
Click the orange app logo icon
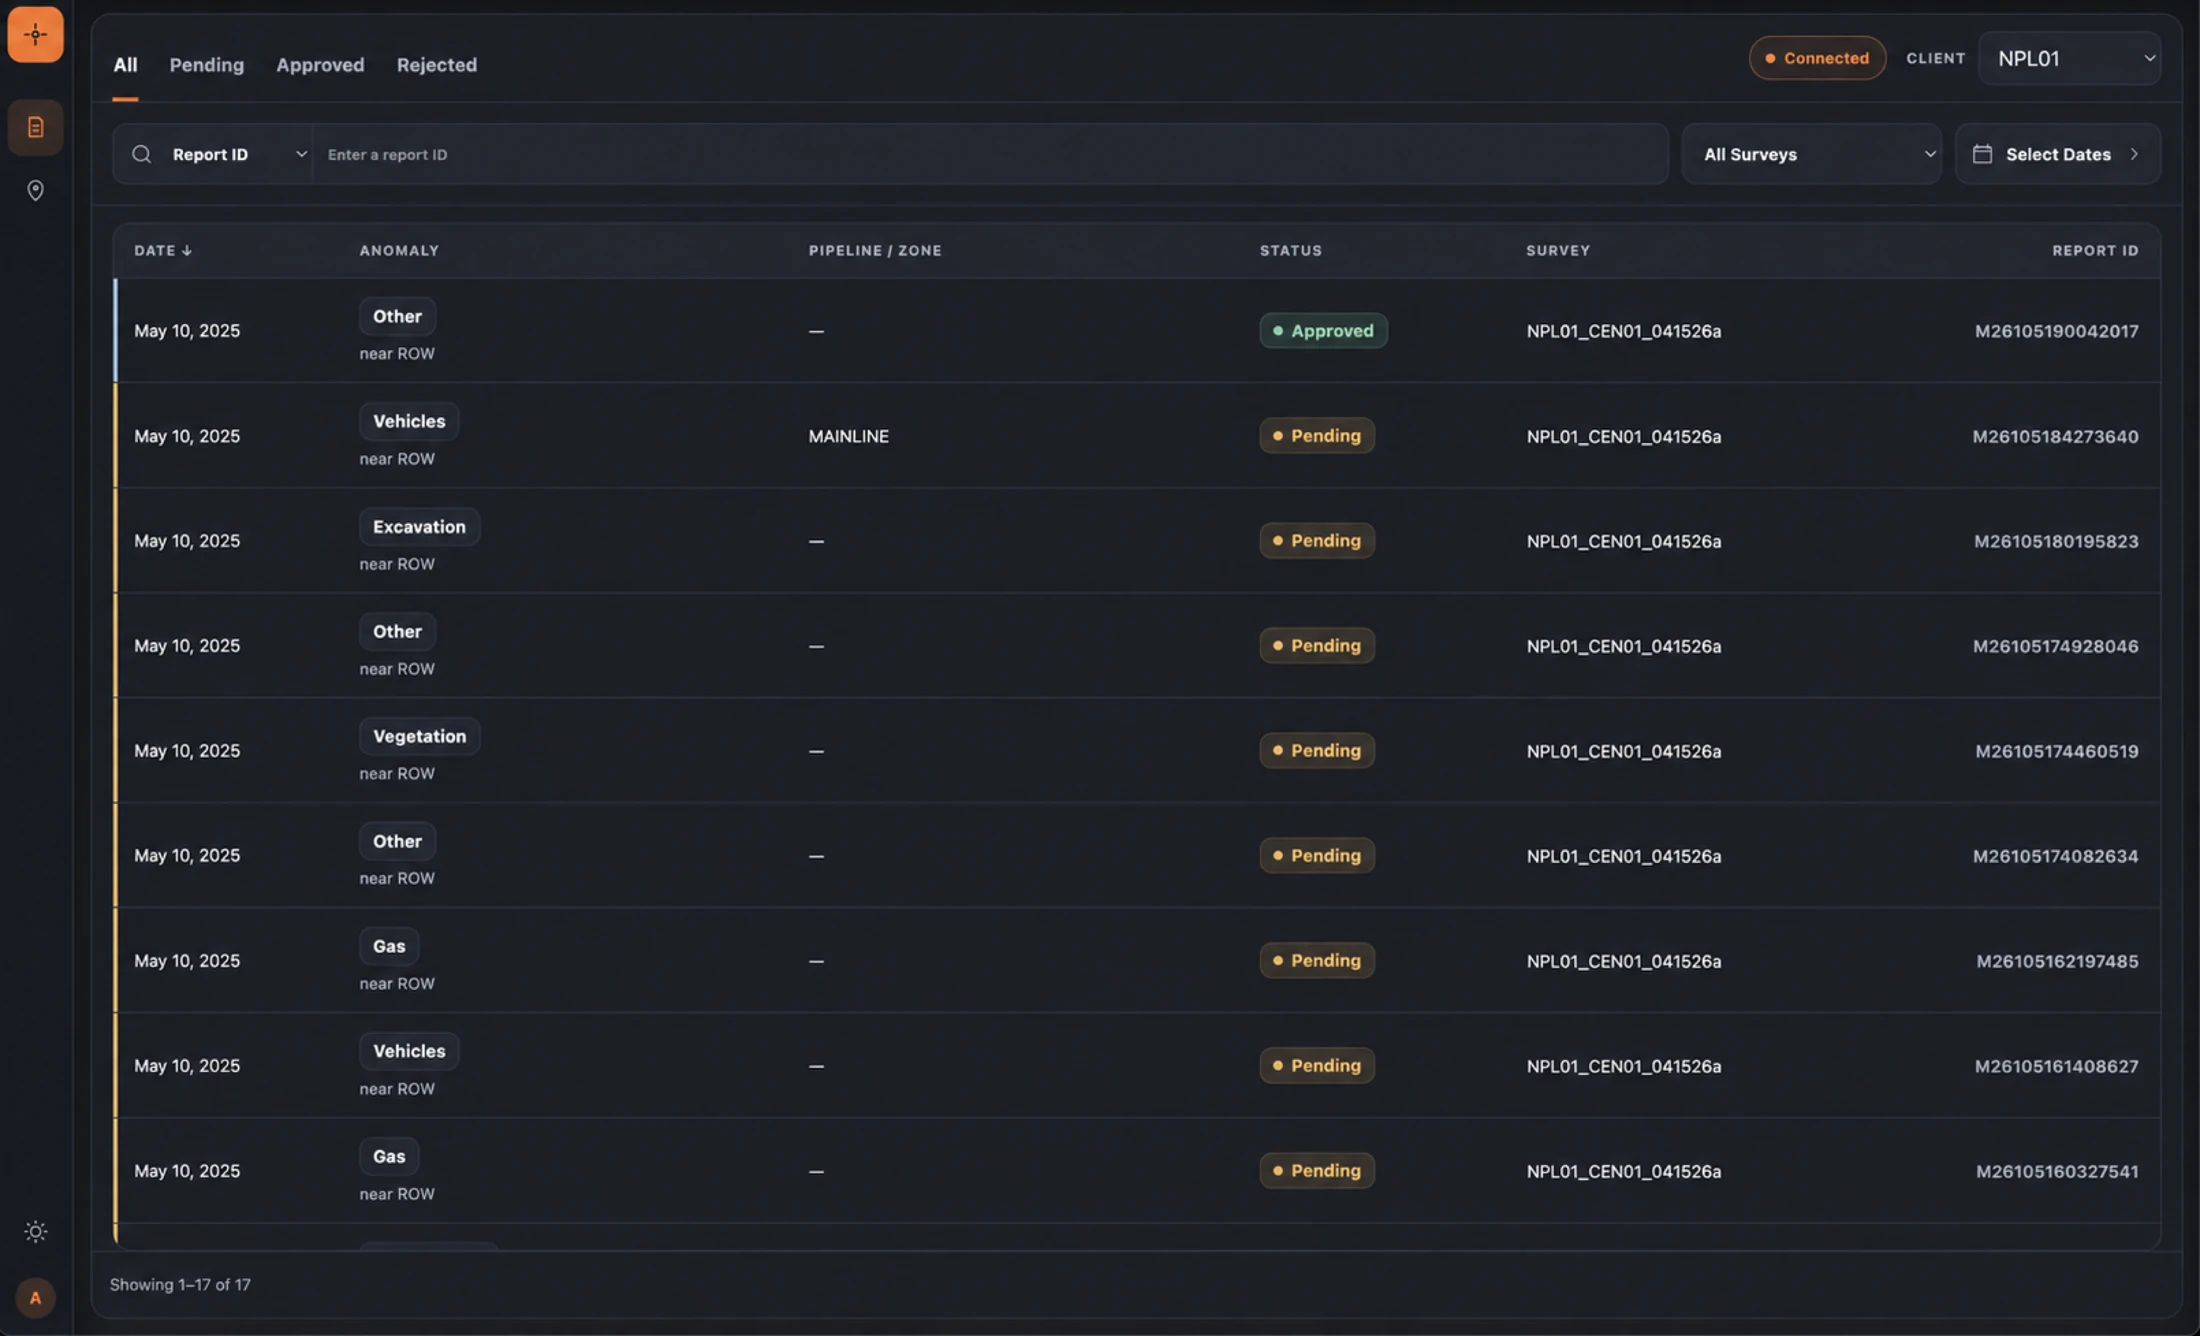click(x=35, y=34)
